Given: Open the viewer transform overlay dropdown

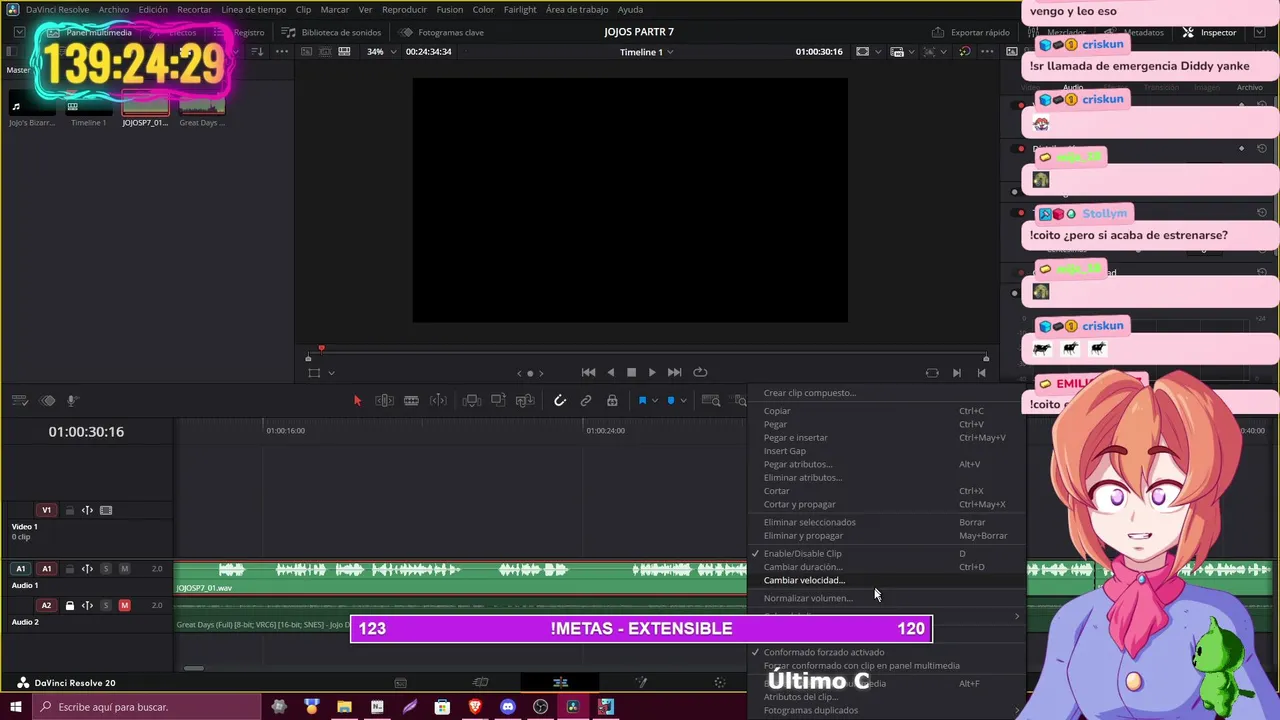Looking at the screenshot, I should click(x=331, y=373).
